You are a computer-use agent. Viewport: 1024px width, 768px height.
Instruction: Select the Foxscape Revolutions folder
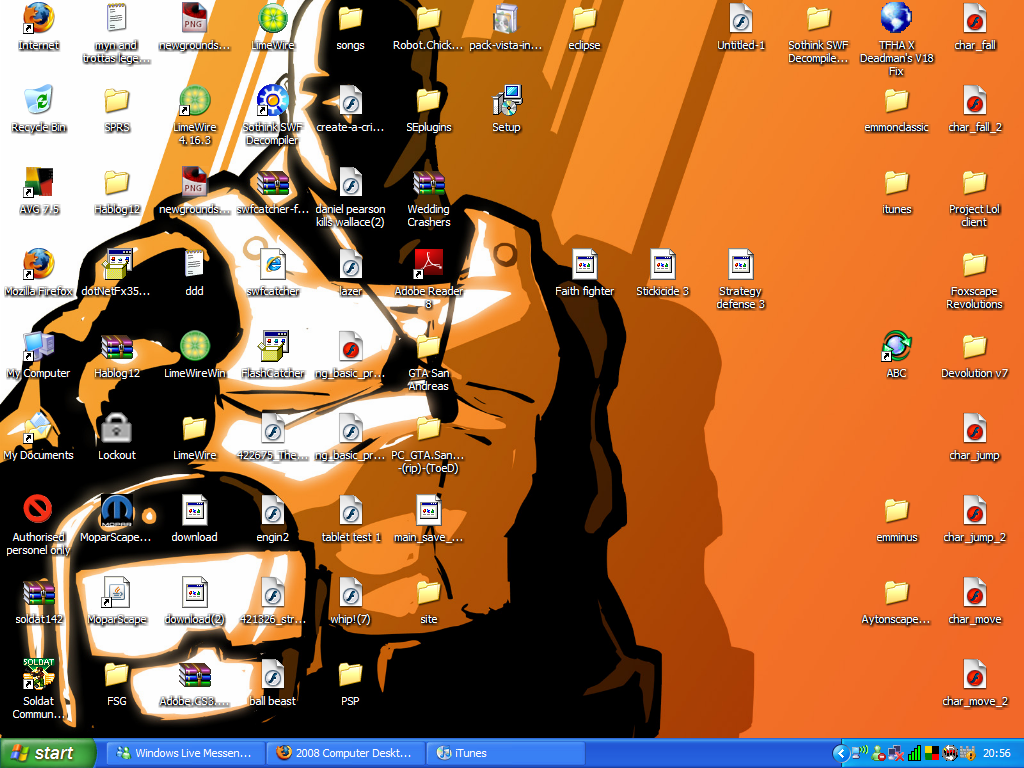pos(974,265)
